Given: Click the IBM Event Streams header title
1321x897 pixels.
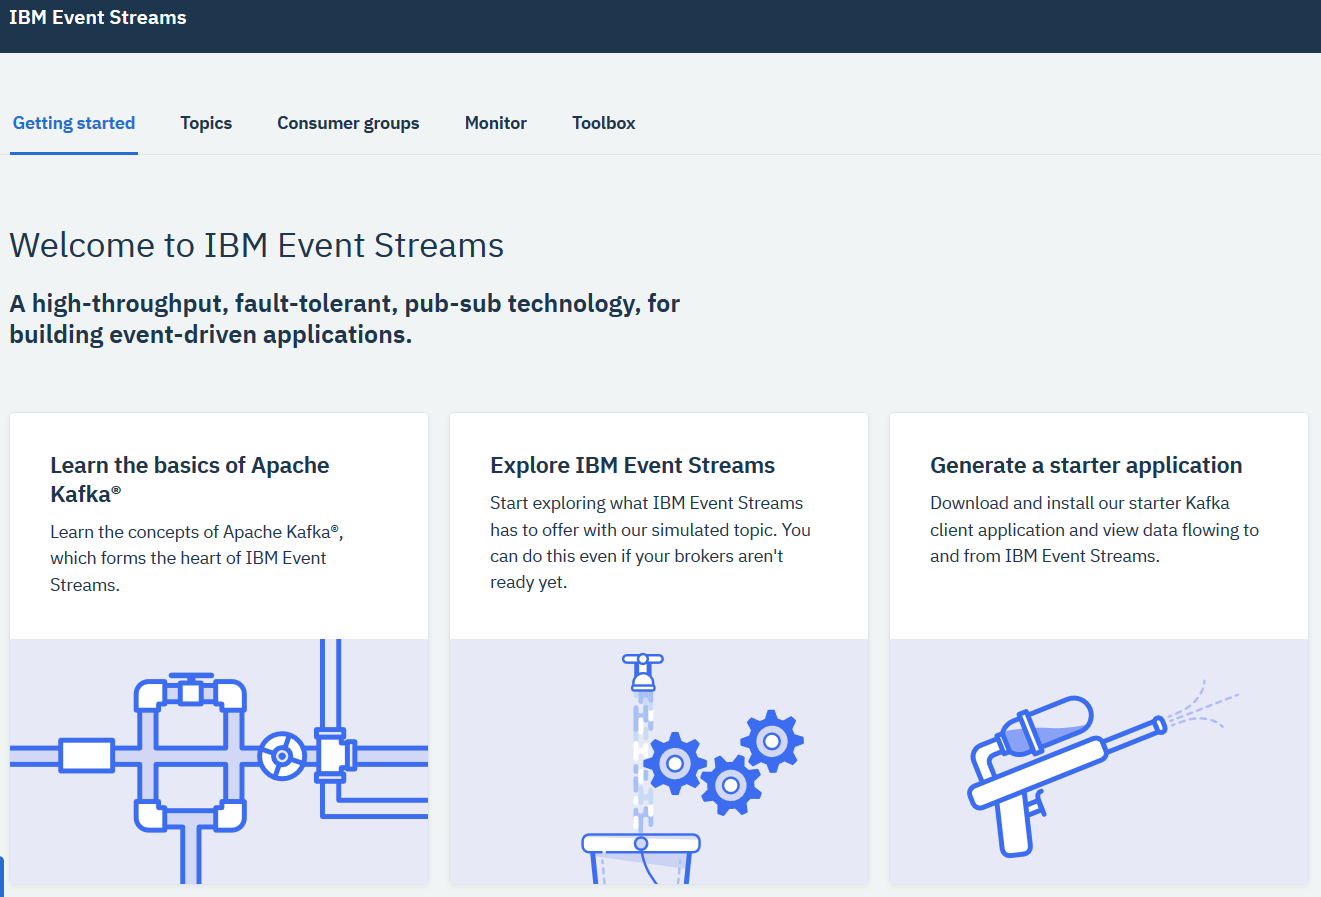Looking at the screenshot, I should 98,17.
